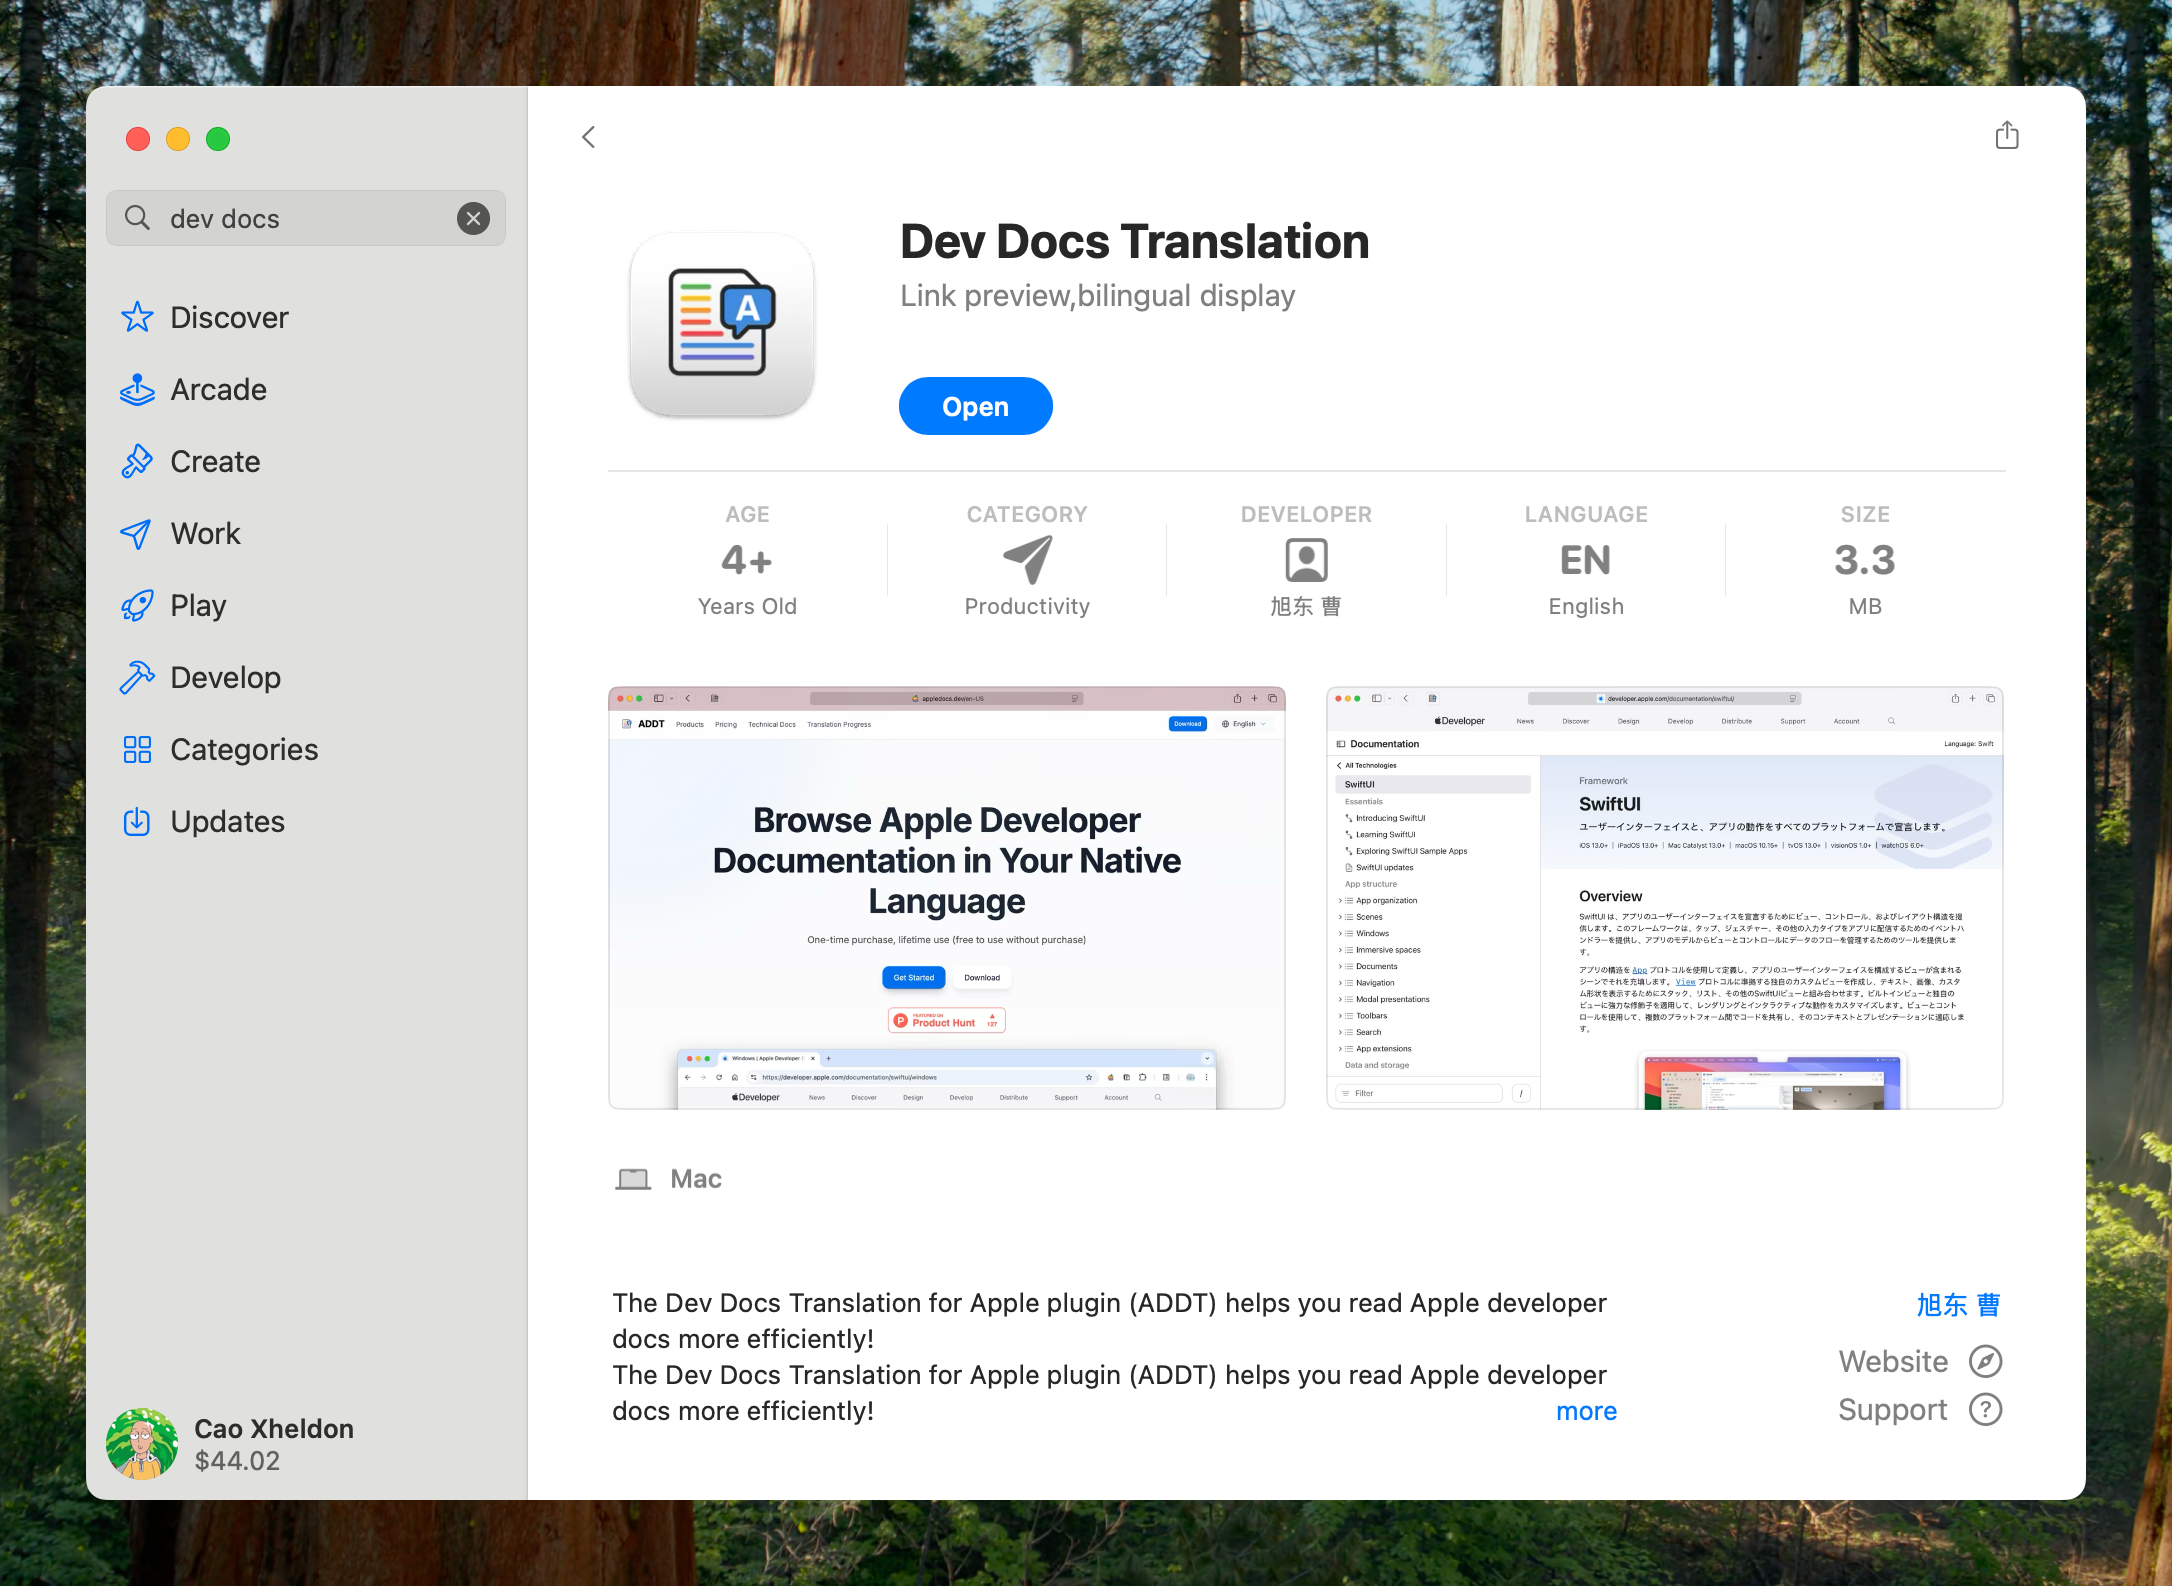Expand the description with 'more'
Viewport: 2172px width, 1586px height.
click(x=1586, y=1411)
